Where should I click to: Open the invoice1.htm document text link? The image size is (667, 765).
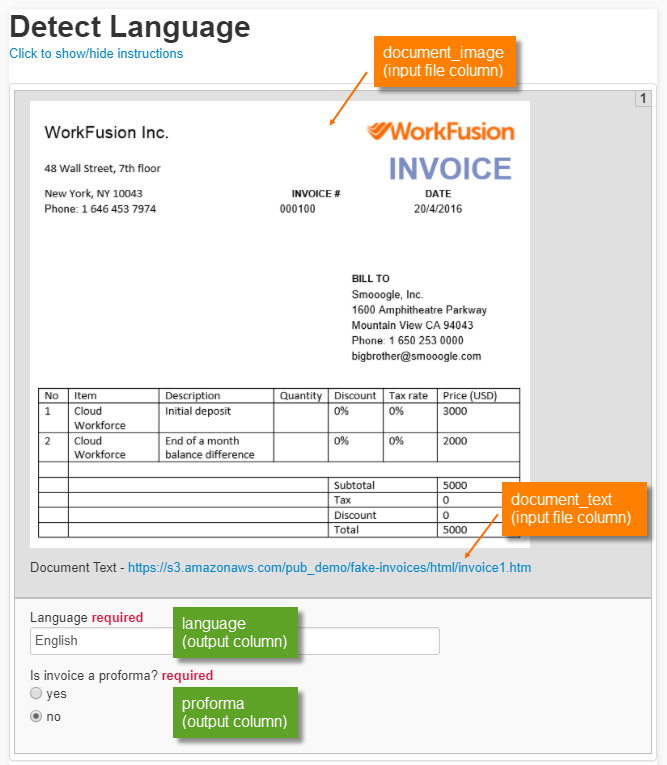point(329,567)
